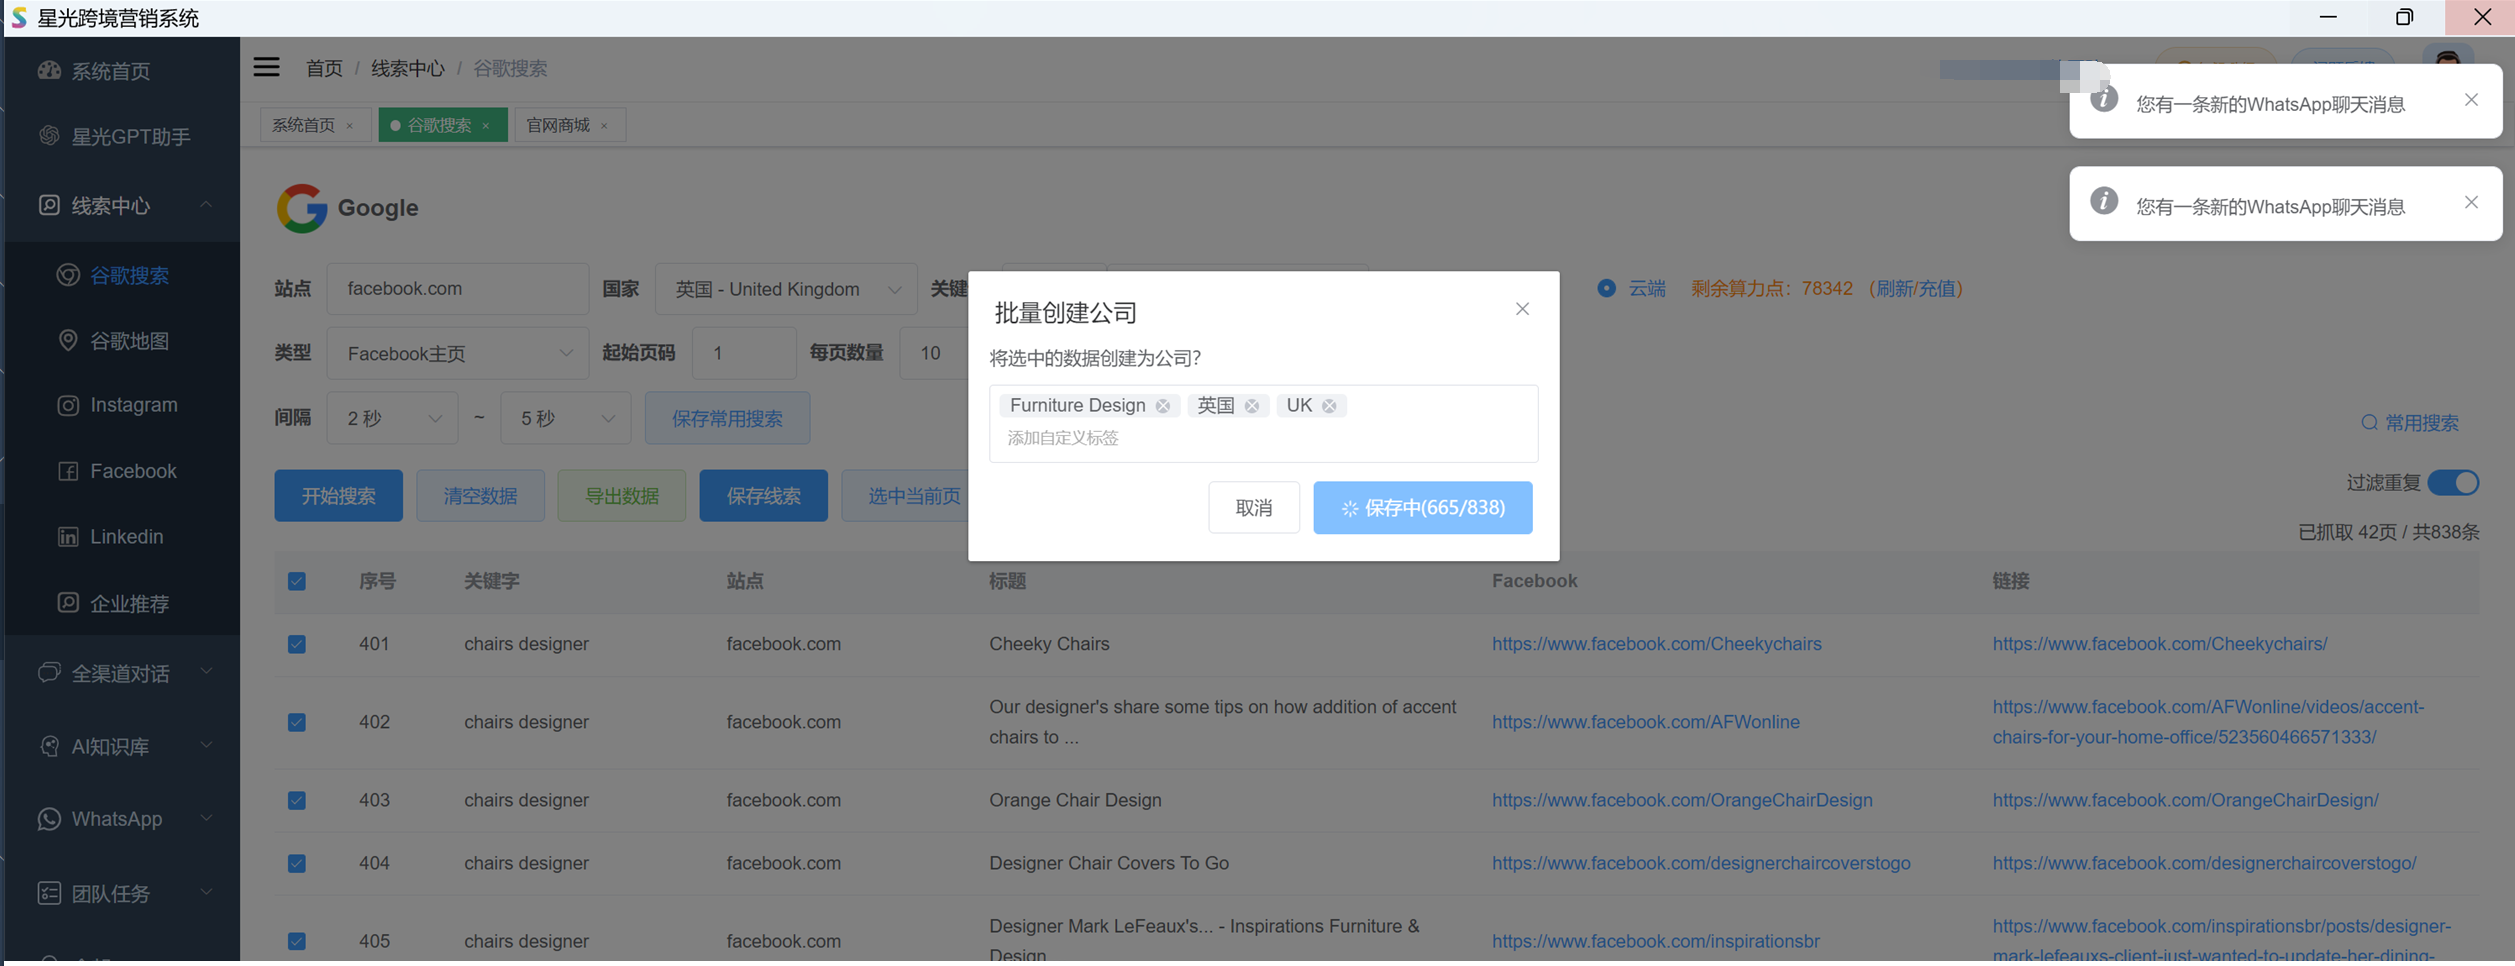Close the 批量创建公司 dialog

pos(1522,309)
